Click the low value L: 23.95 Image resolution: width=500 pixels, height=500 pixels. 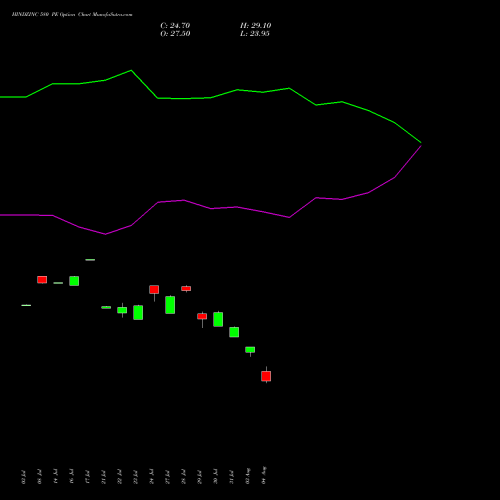tap(255, 34)
